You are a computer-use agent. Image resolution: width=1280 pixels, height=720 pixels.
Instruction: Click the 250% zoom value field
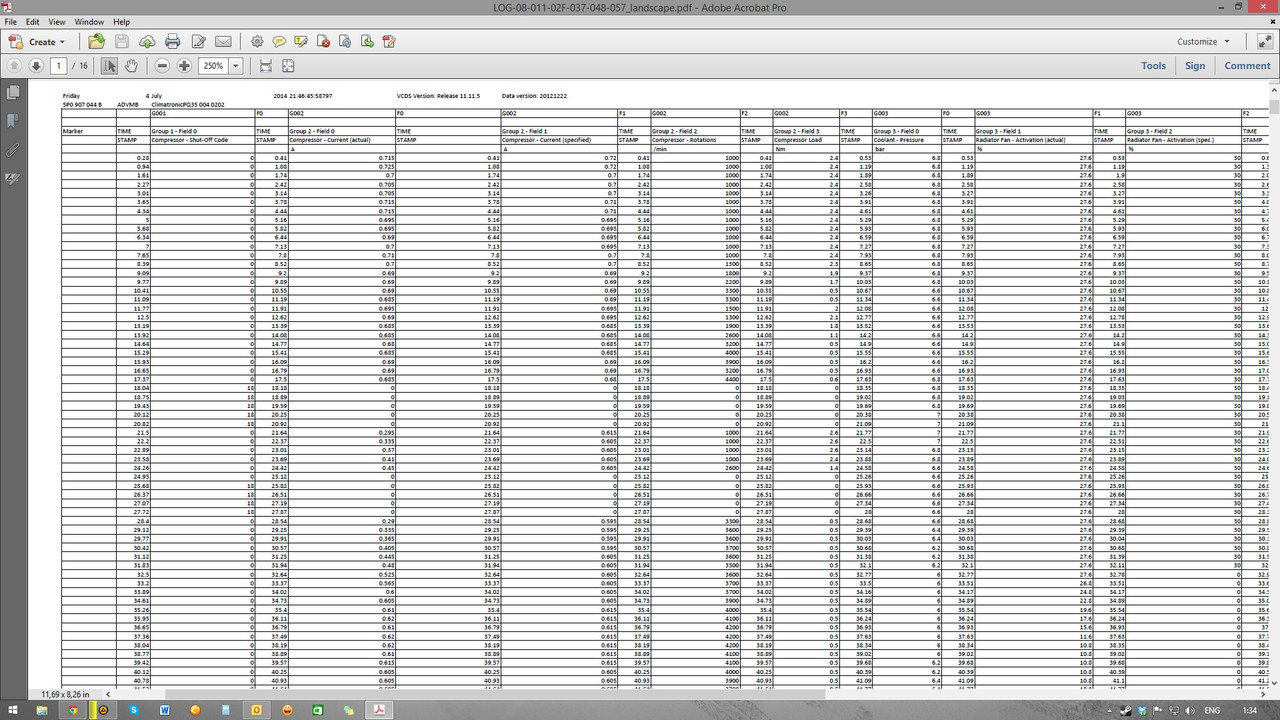click(x=213, y=66)
